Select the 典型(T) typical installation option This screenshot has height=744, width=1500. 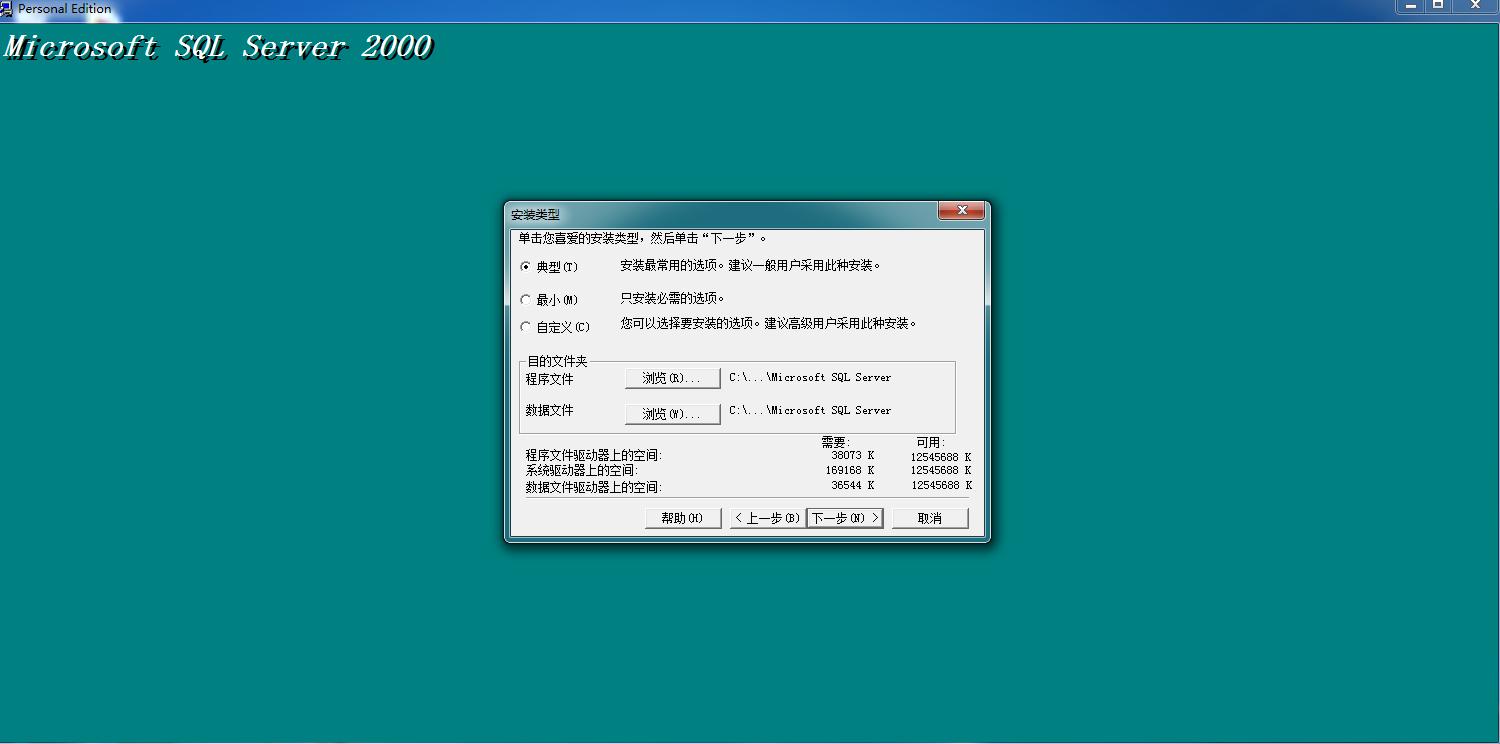526,267
